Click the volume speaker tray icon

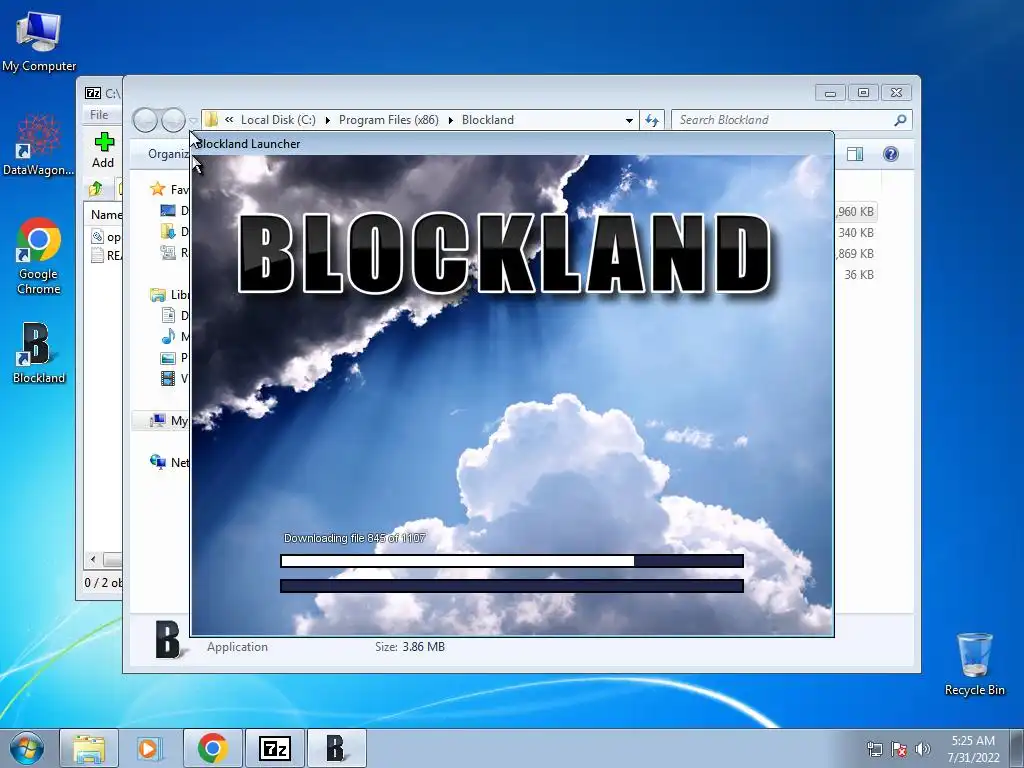(x=922, y=749)
